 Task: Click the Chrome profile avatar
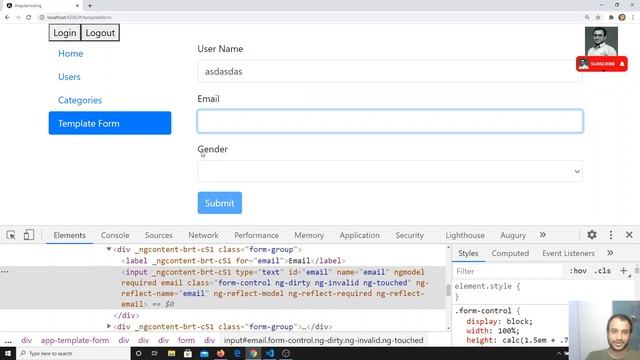(x=622, y=17)
